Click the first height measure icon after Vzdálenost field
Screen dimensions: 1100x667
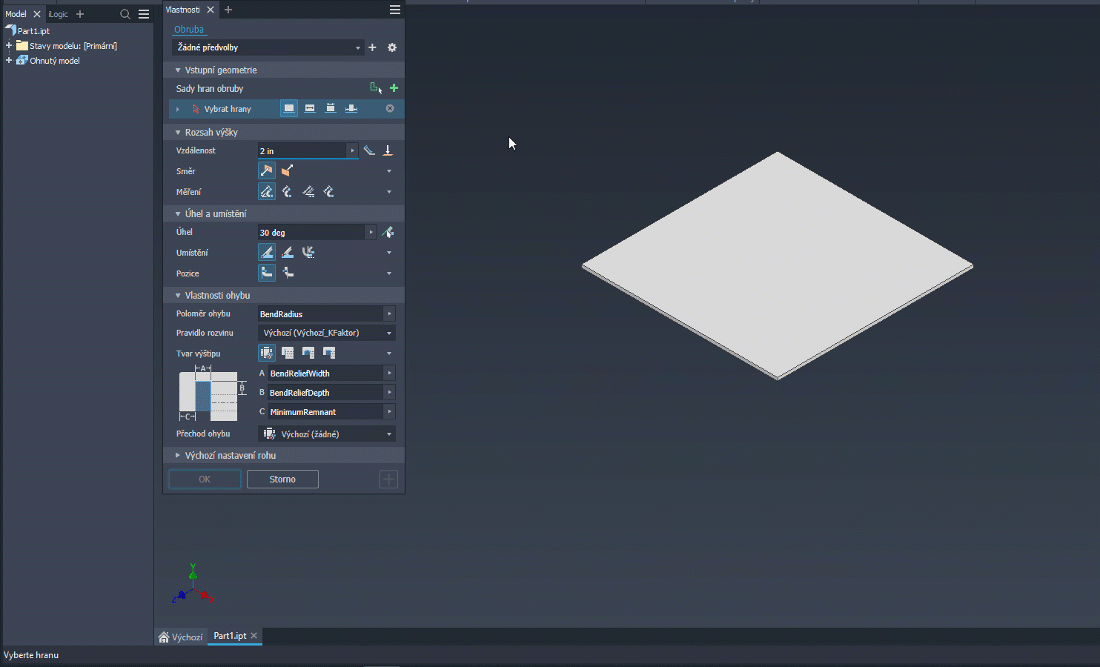(369, 150)
